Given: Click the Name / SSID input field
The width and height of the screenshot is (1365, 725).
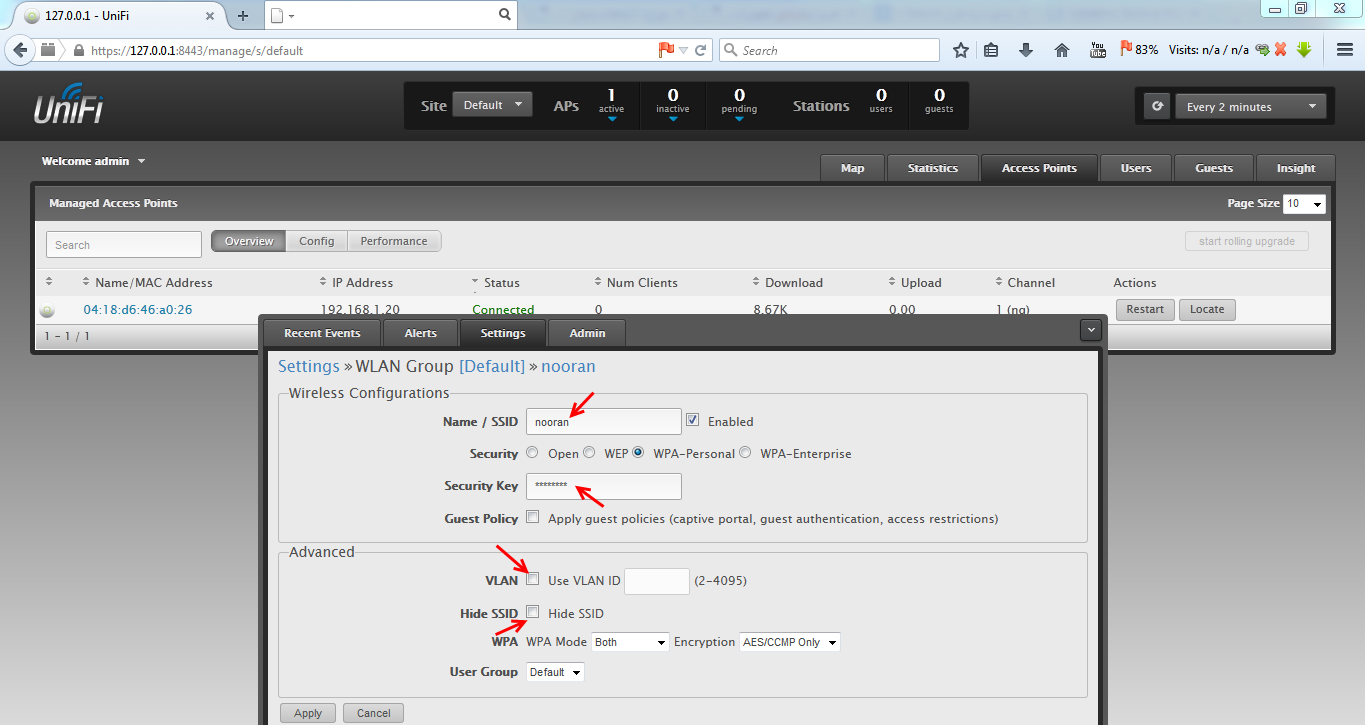Looking at the screenshot, I should click(603, 421).
